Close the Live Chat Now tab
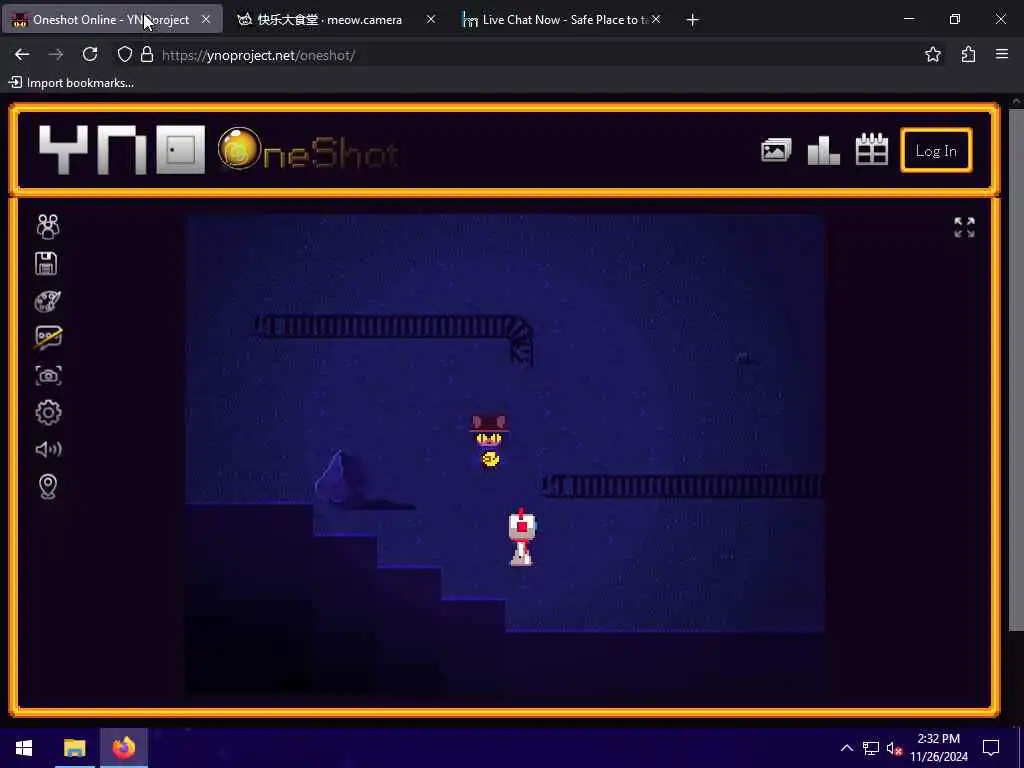This screenshot has width=1024, height=768. (656, 20)
